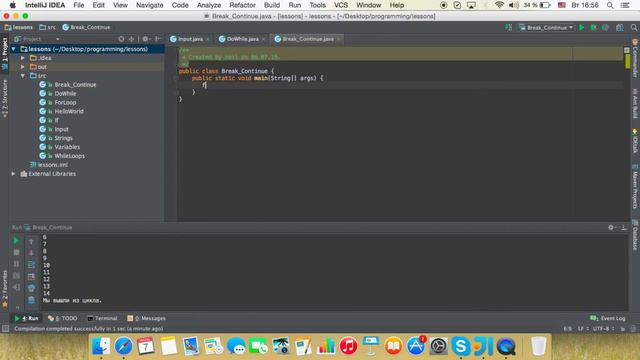
Task: Open the Messages tool window tab
Action: tap(146, 318)
